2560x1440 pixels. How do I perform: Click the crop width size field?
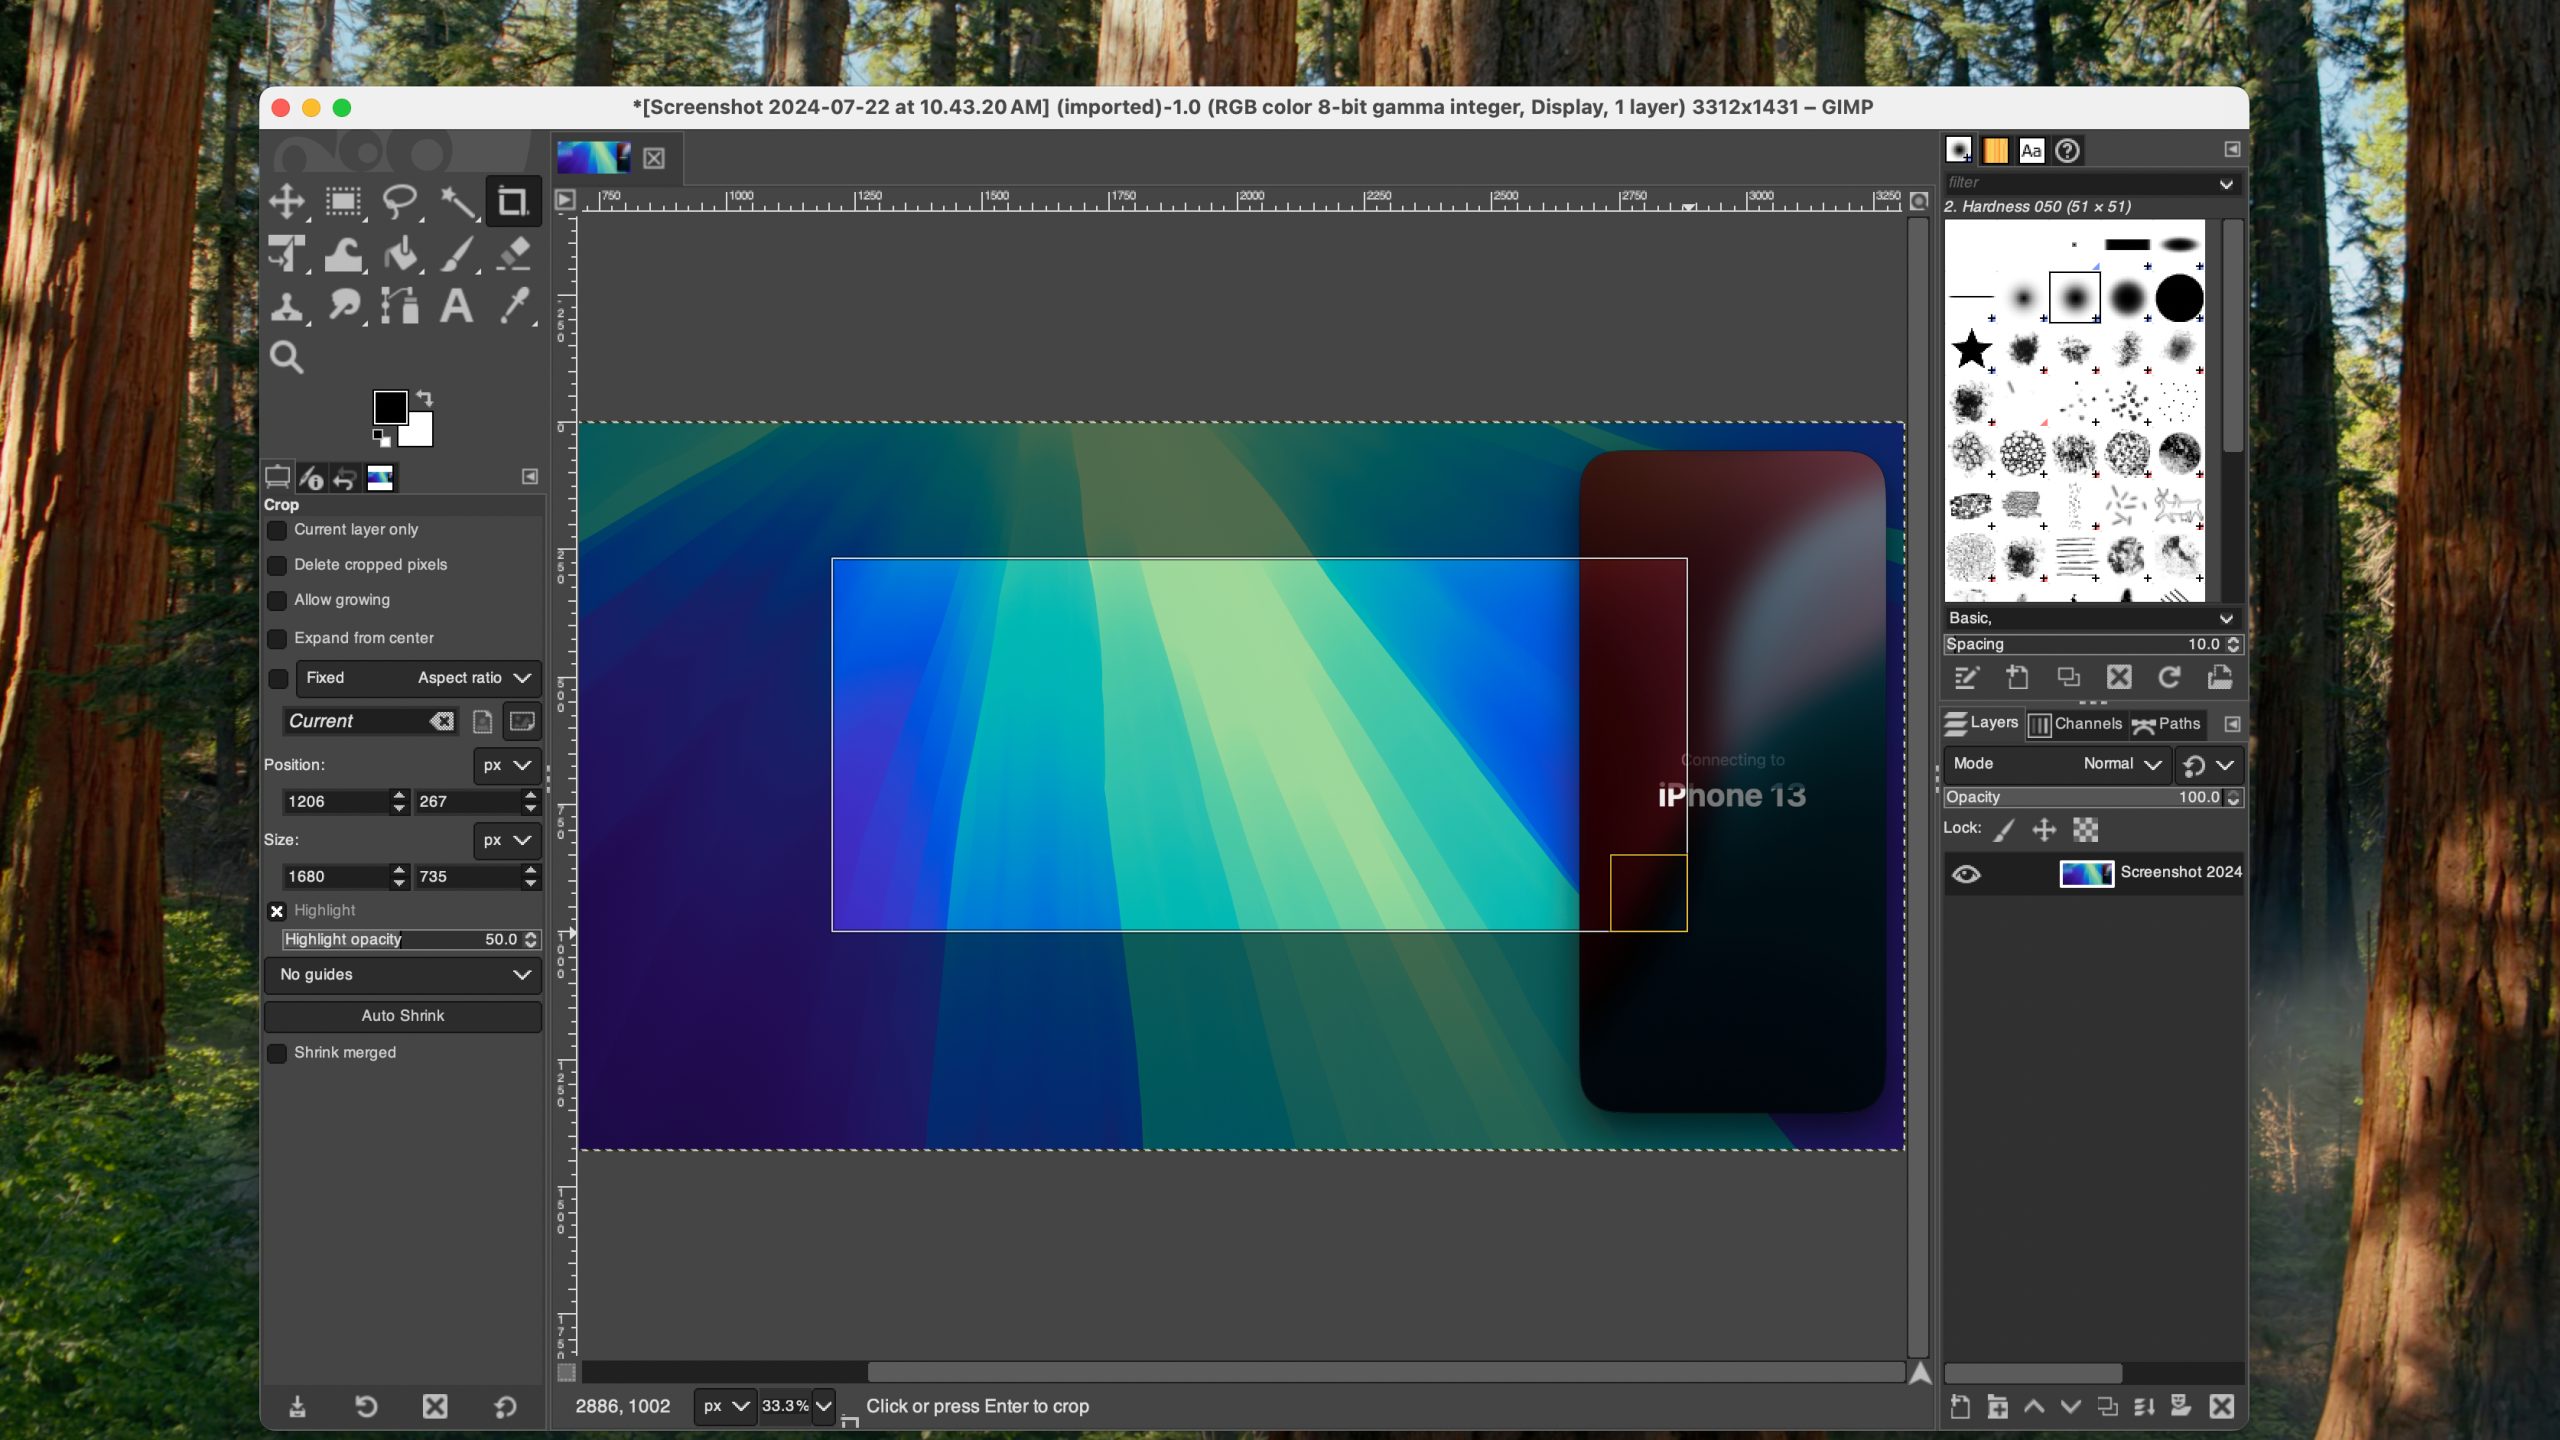coord(334,877)
